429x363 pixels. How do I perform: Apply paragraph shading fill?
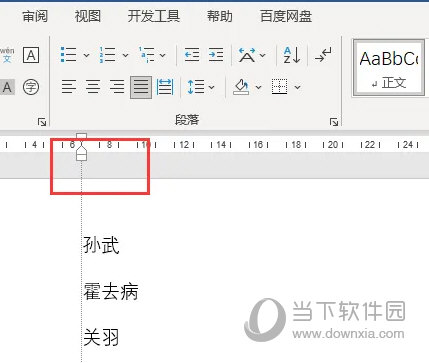point(241,87)
